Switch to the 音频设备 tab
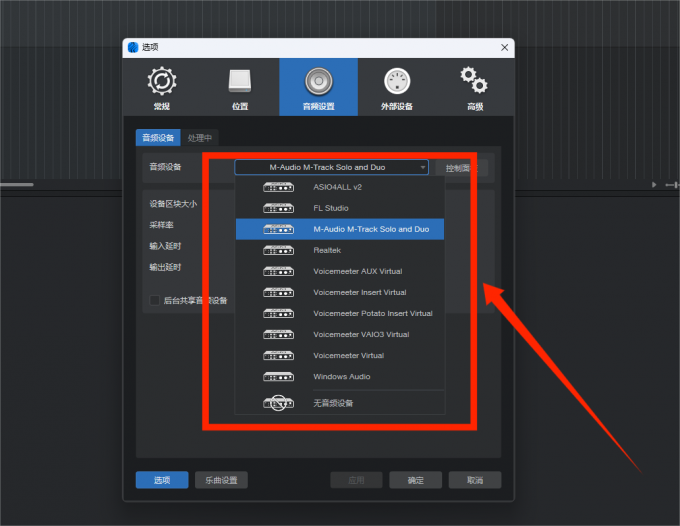This screenshot has width=680, height=526. 158,138
